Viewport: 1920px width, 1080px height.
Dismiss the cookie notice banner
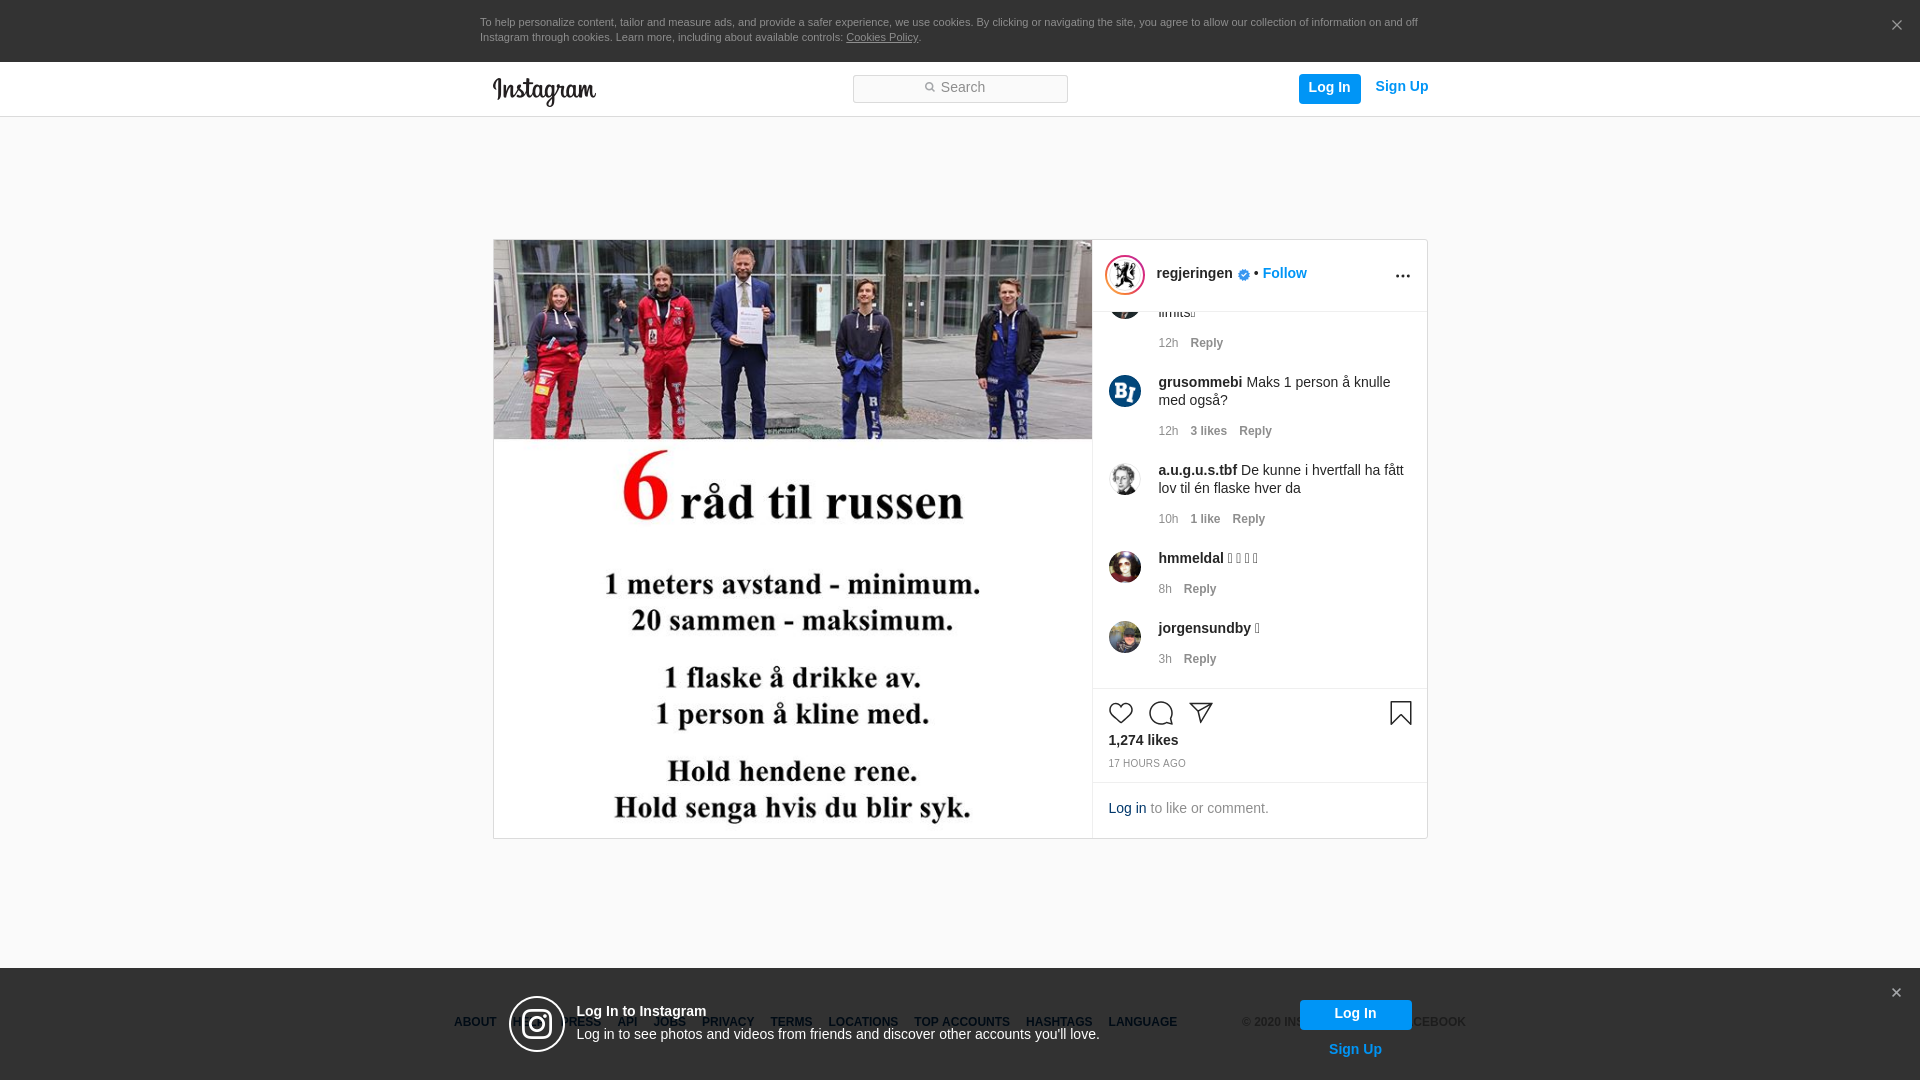[x=1896, y=26]
